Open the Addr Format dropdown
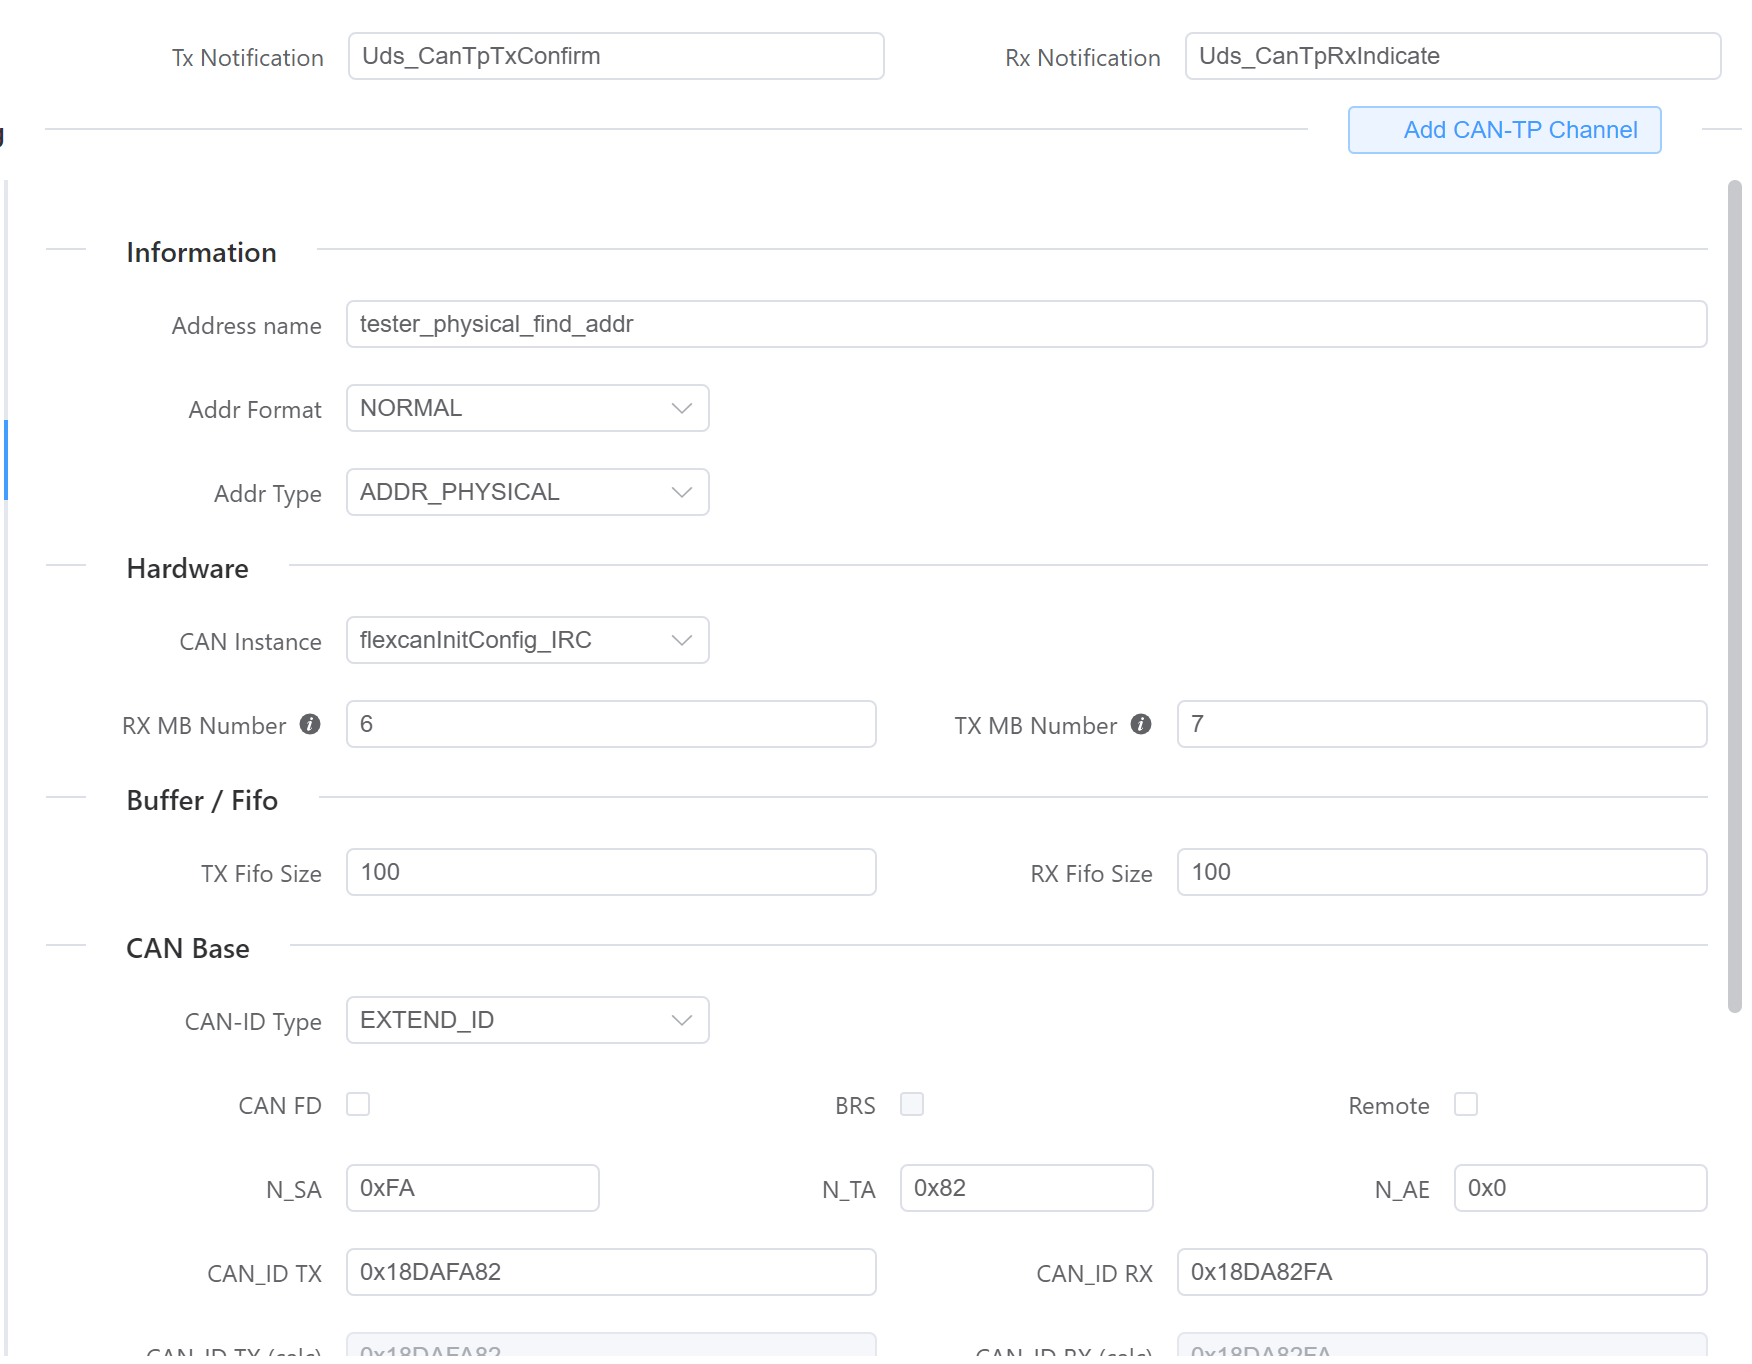This screenshot has height=1364, width=1752. pyautogui.click(x=527, y=408)
